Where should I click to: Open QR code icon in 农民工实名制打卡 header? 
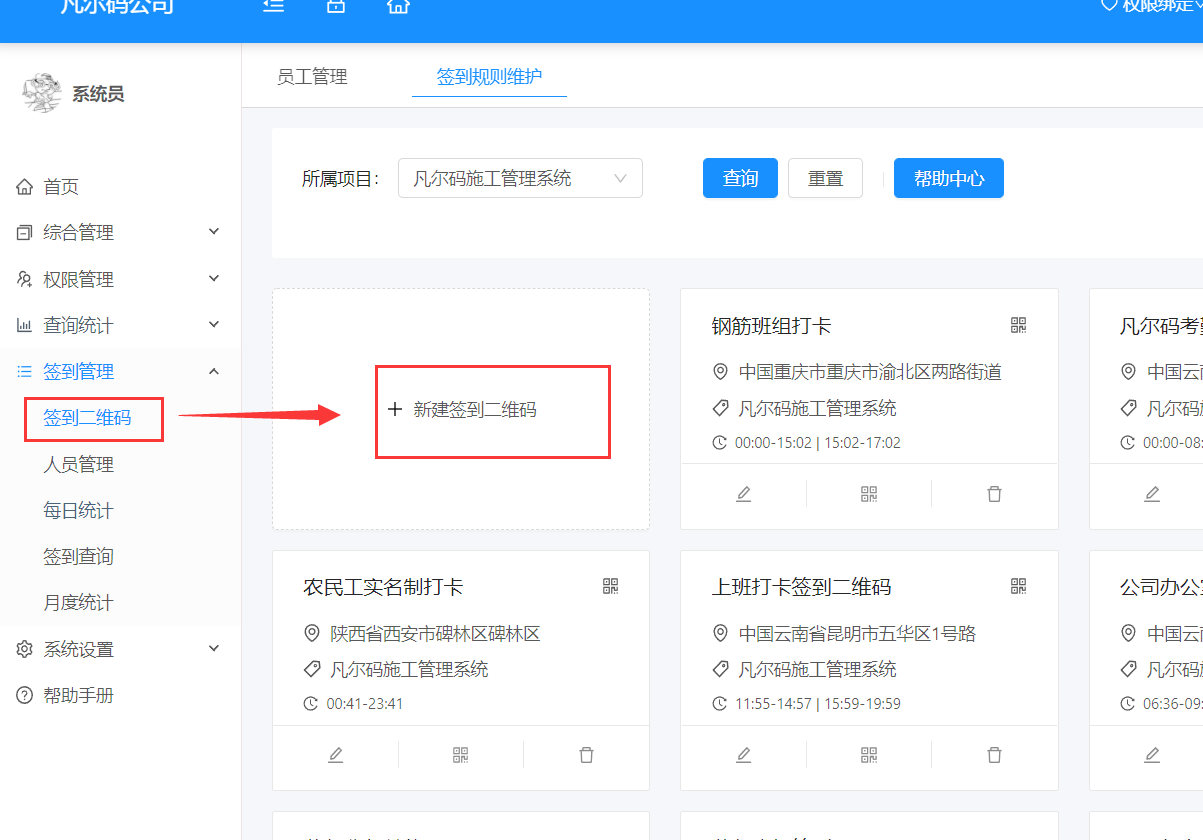[x=611, y=586]
